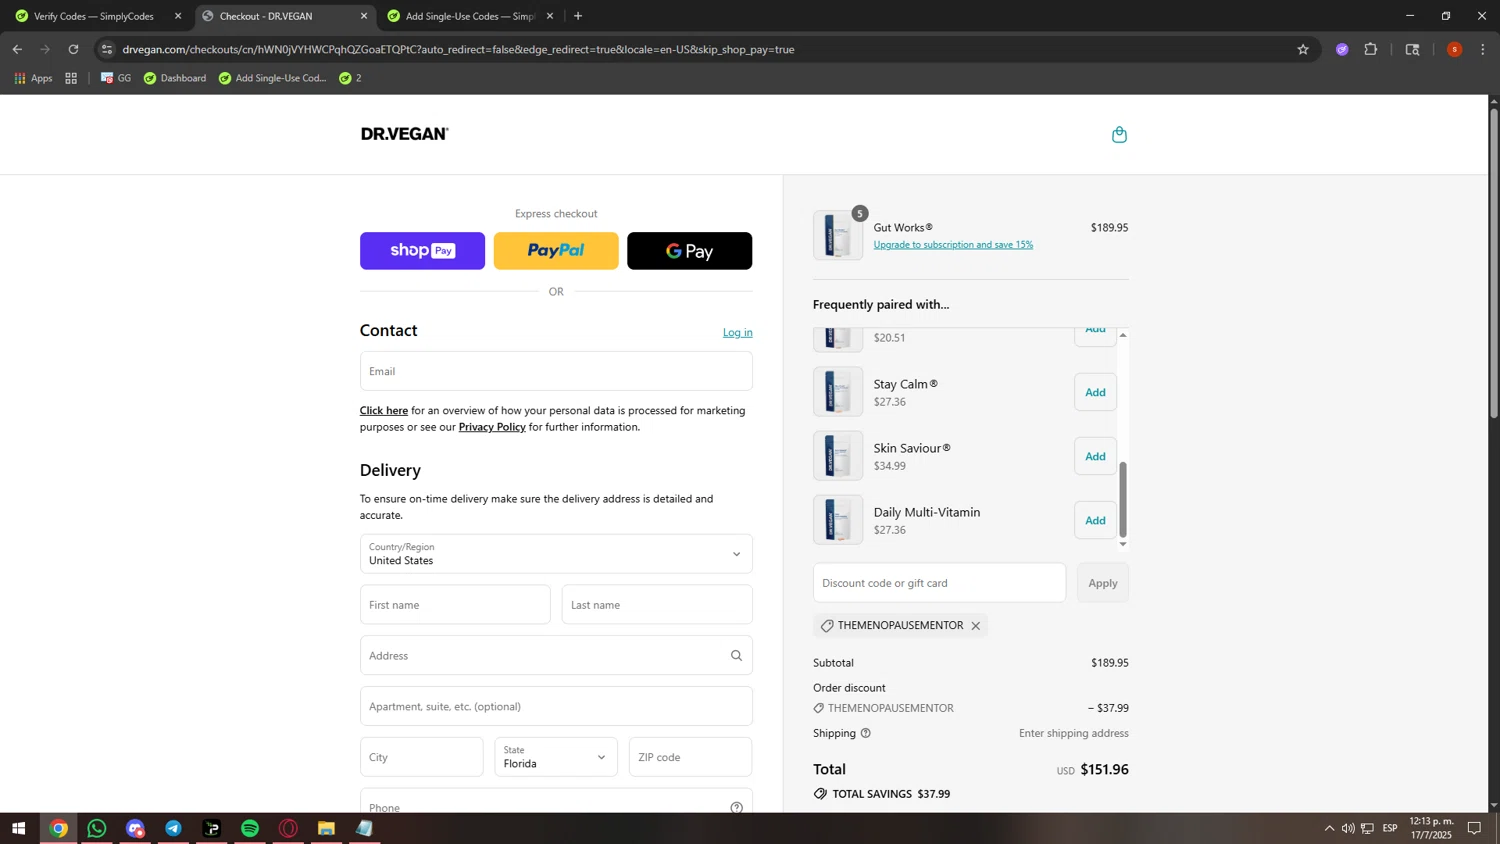This screenshot has width=1500, height=844.
Task: Open the bookmark labeled 2
Action: 350,78
